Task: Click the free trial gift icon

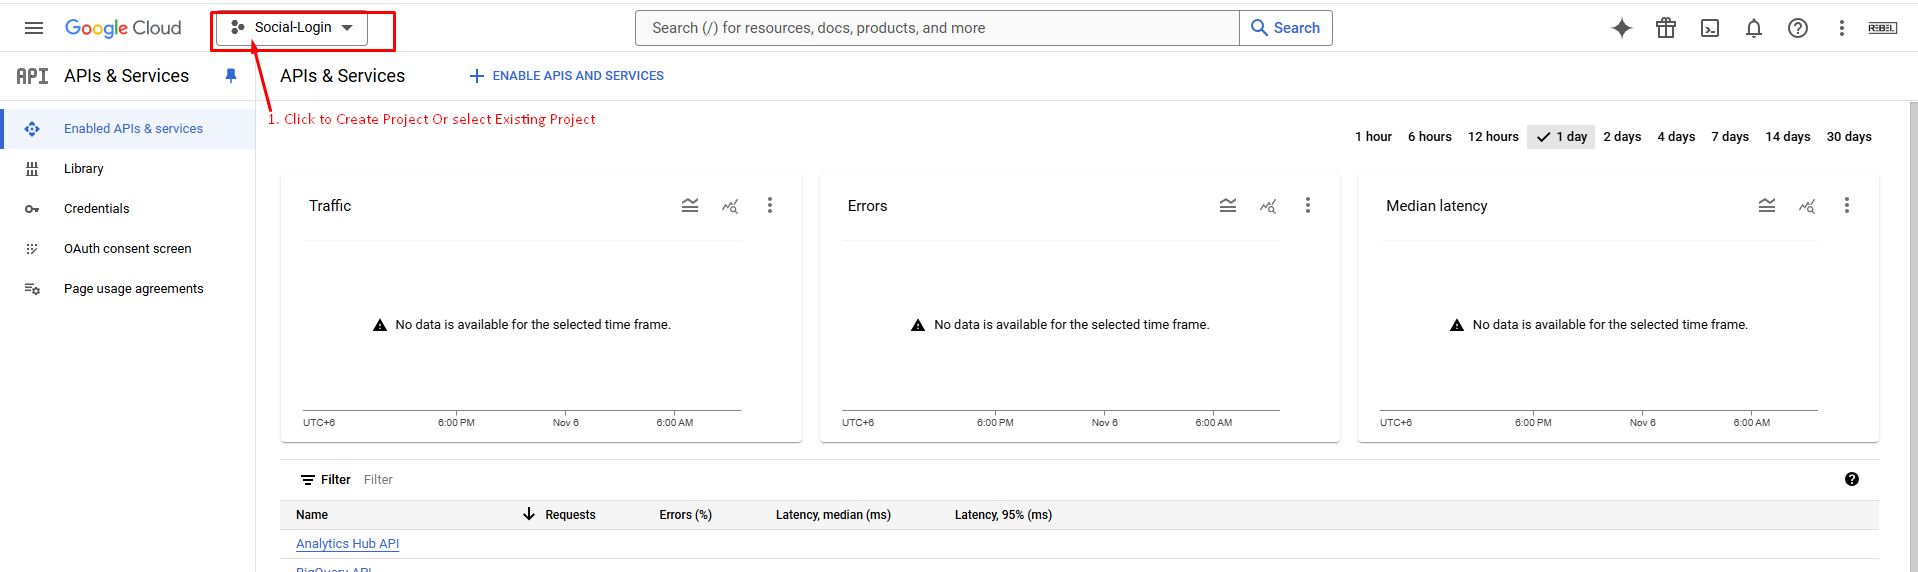Action: (x=1665, y=28)
